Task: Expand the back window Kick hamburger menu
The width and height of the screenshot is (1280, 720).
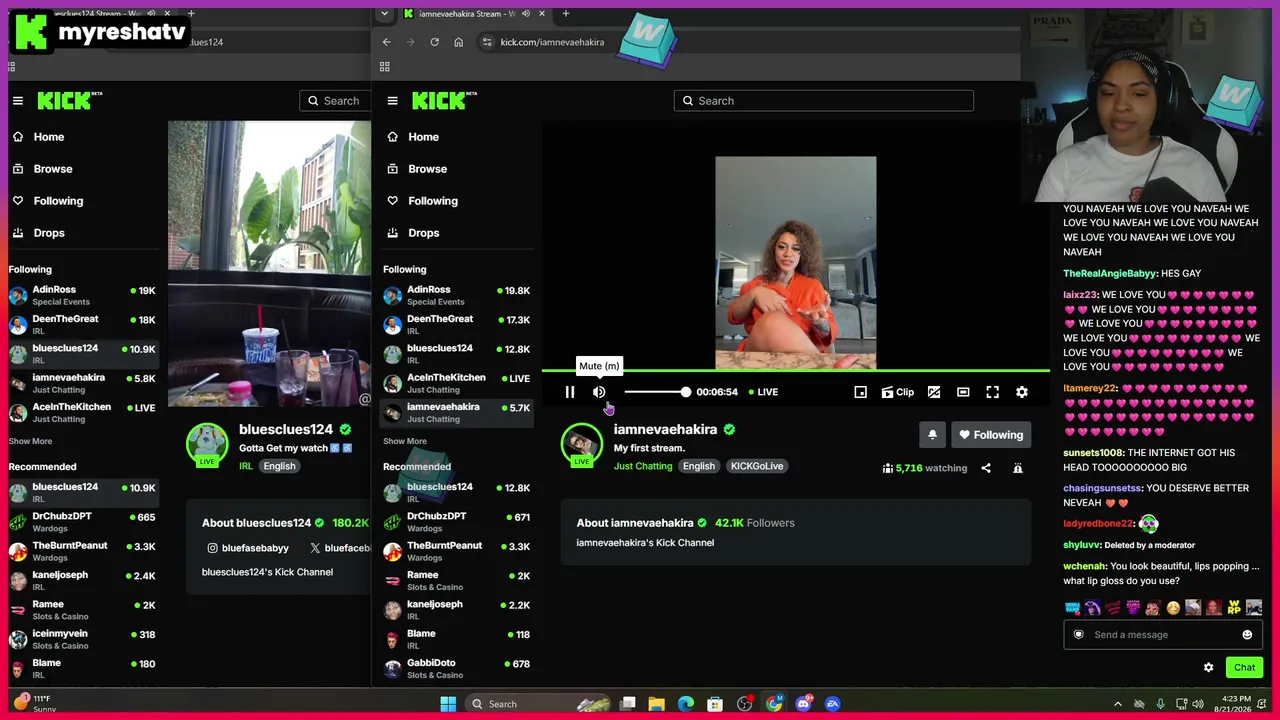Action: click(18, 101)
